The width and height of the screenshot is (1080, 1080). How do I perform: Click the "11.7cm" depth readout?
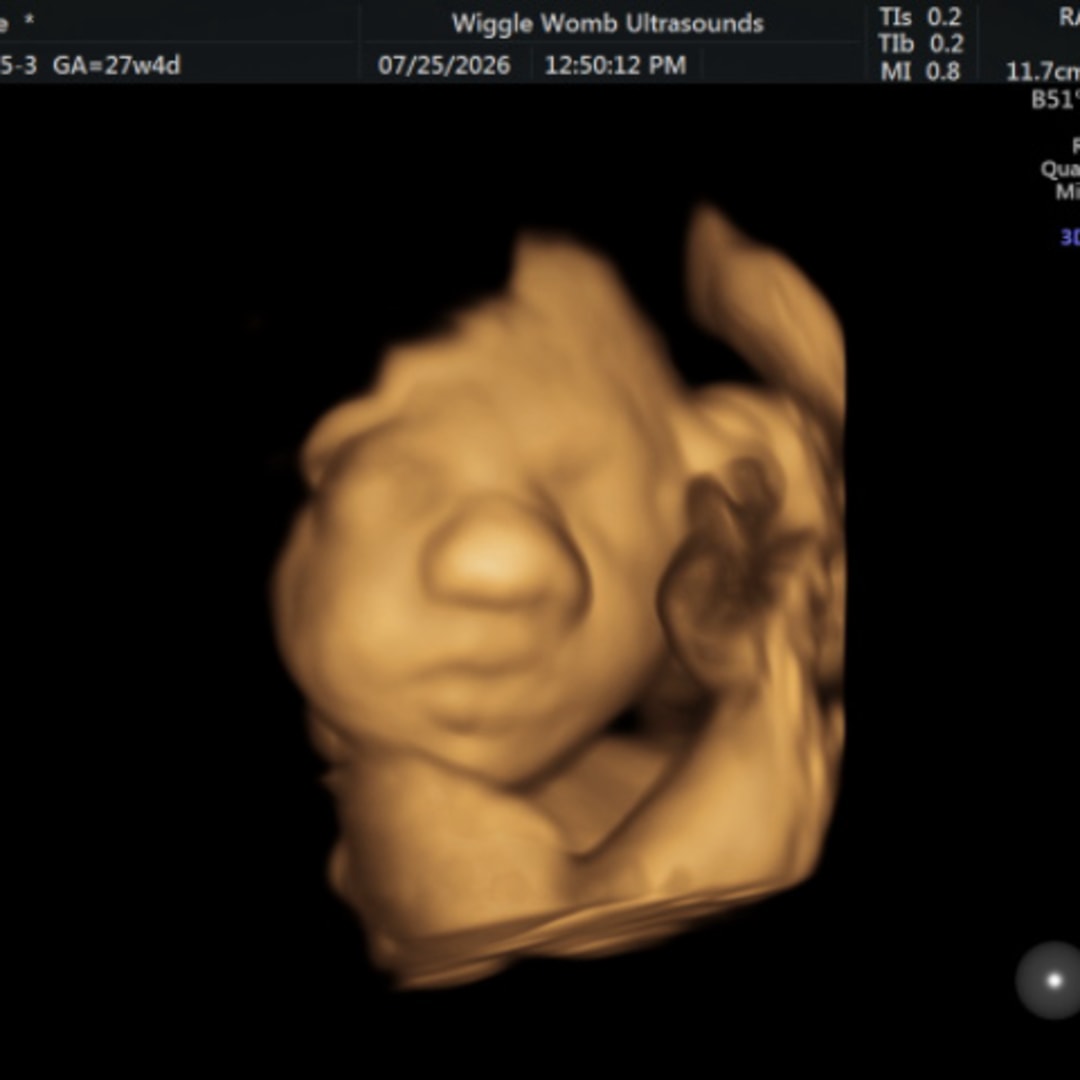1043,71
